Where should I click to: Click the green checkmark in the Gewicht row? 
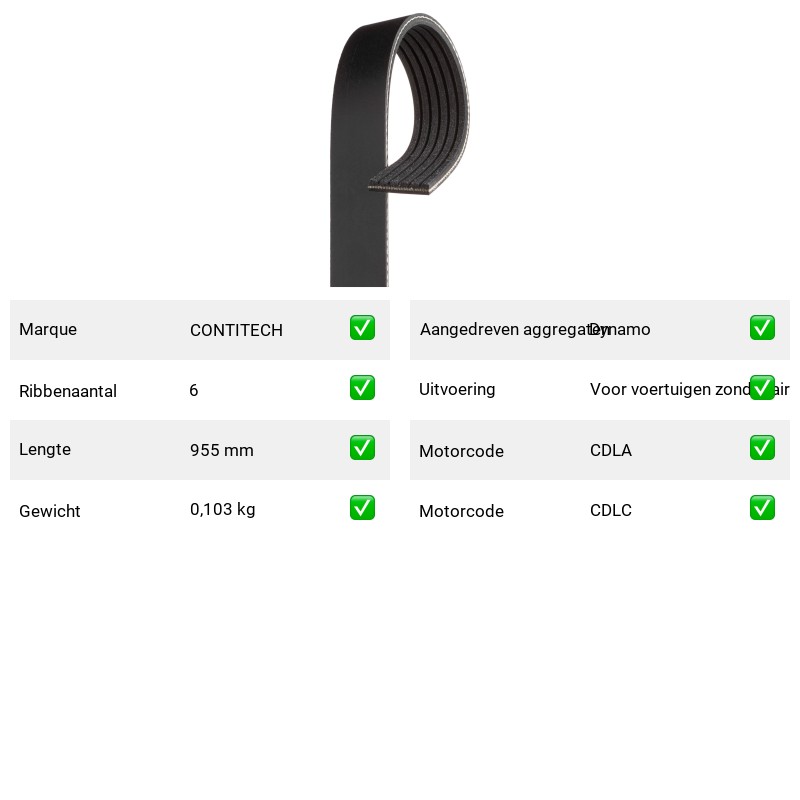pos(362,508)
